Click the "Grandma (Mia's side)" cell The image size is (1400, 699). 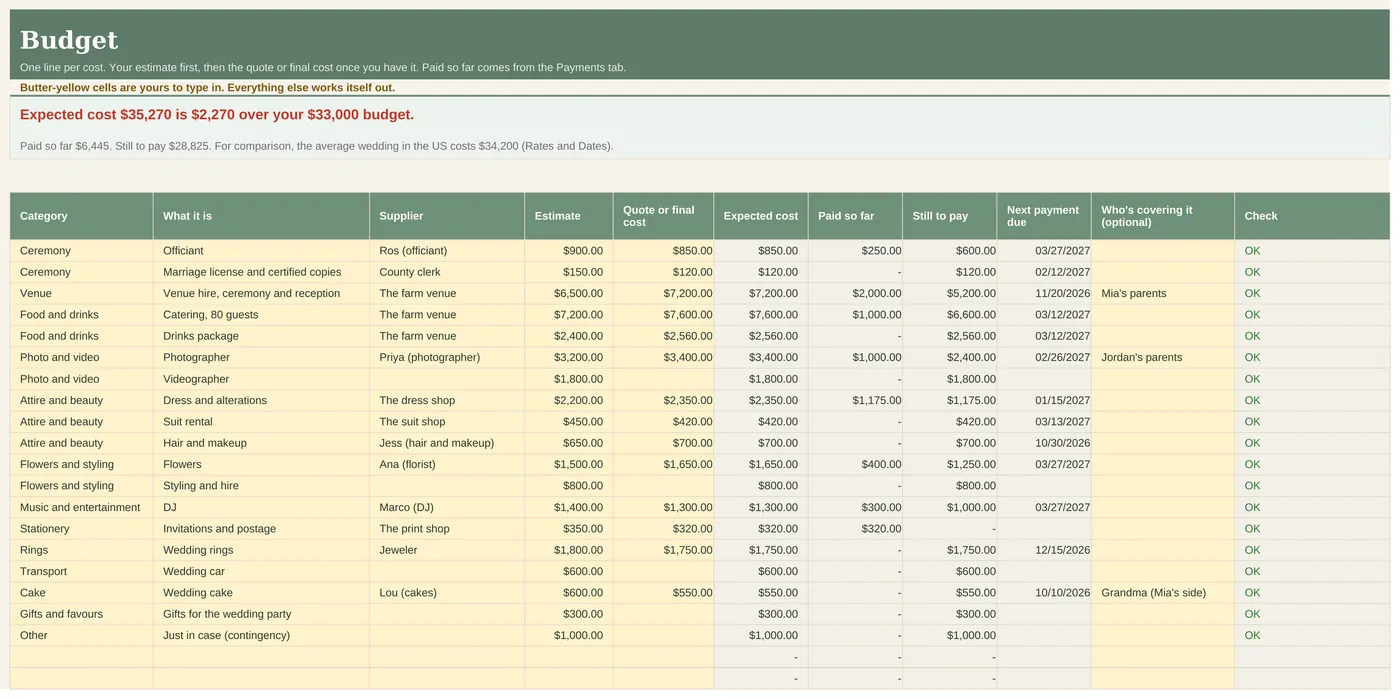[x=1163, y=593]
